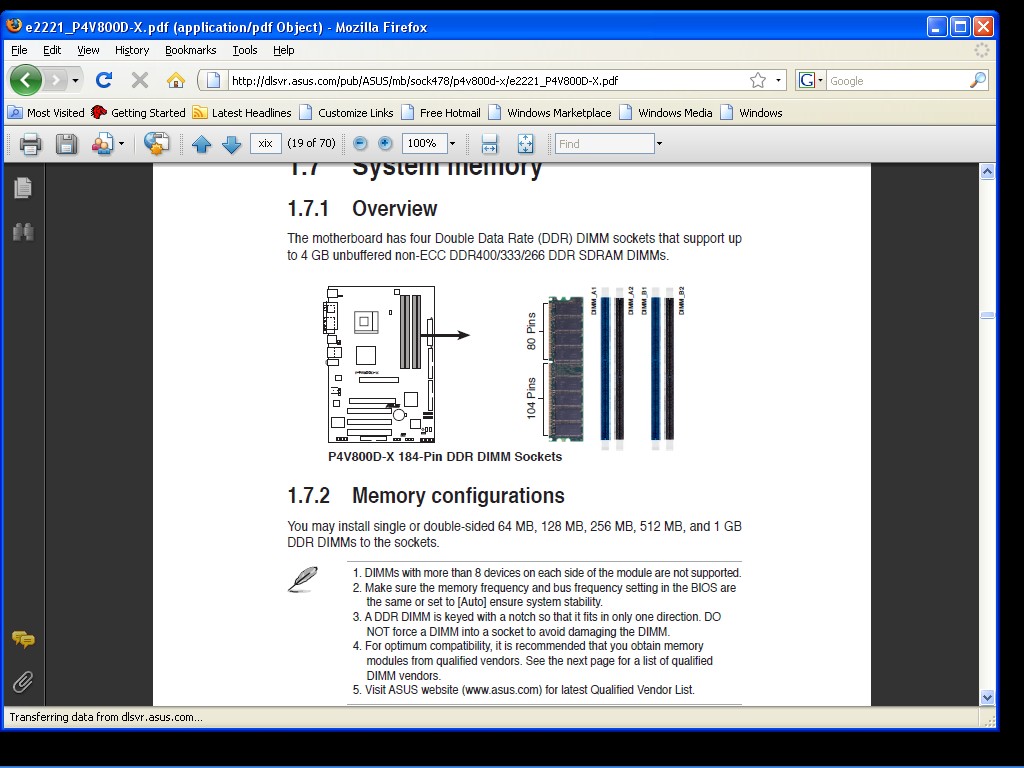Open the zoom level dropdown
The width and height of the screenshot is (1024, 768).
(452, 144)
